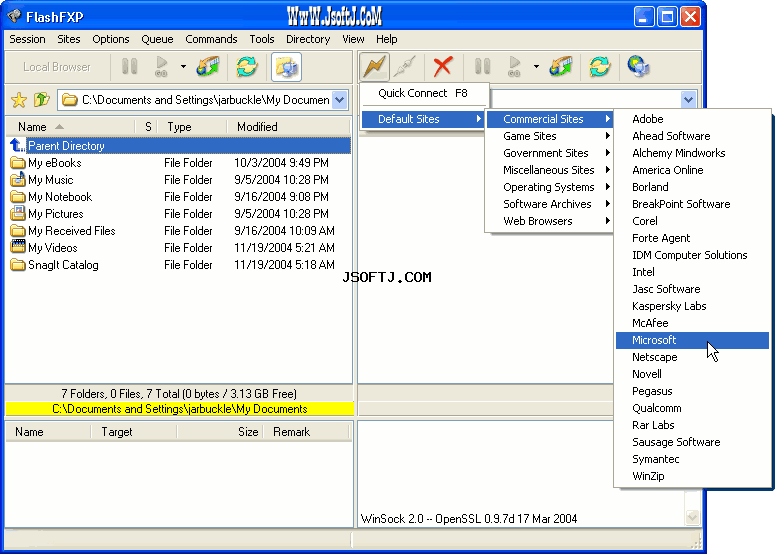
Task: Click the left pane refresh icon
Action: [x=247, y=67]
